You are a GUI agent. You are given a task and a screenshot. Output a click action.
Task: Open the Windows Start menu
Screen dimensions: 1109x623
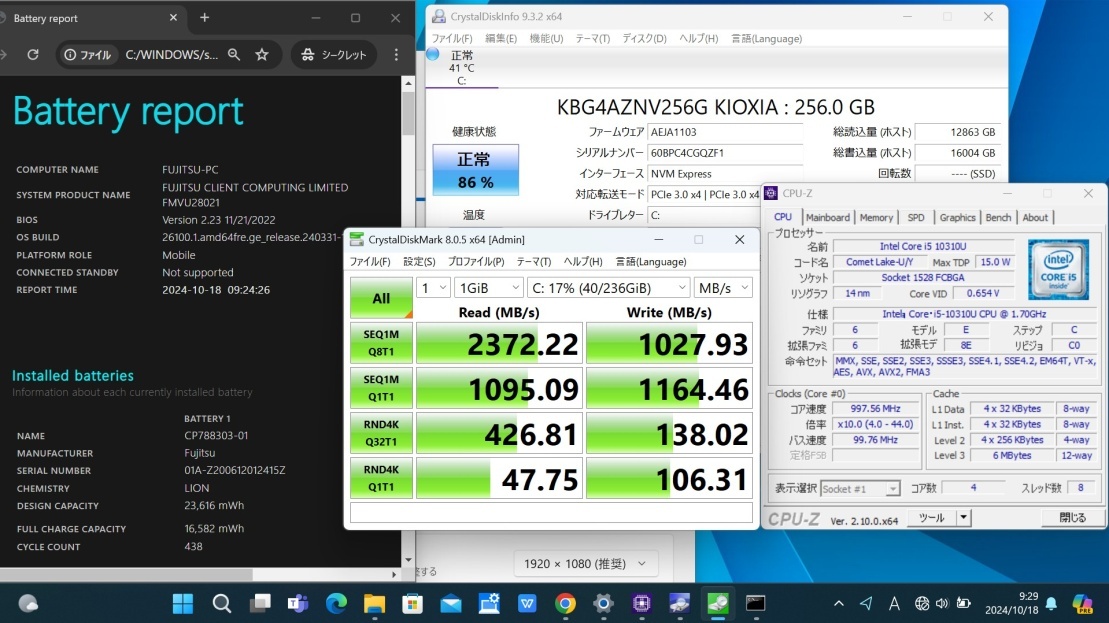pos(183,603)
